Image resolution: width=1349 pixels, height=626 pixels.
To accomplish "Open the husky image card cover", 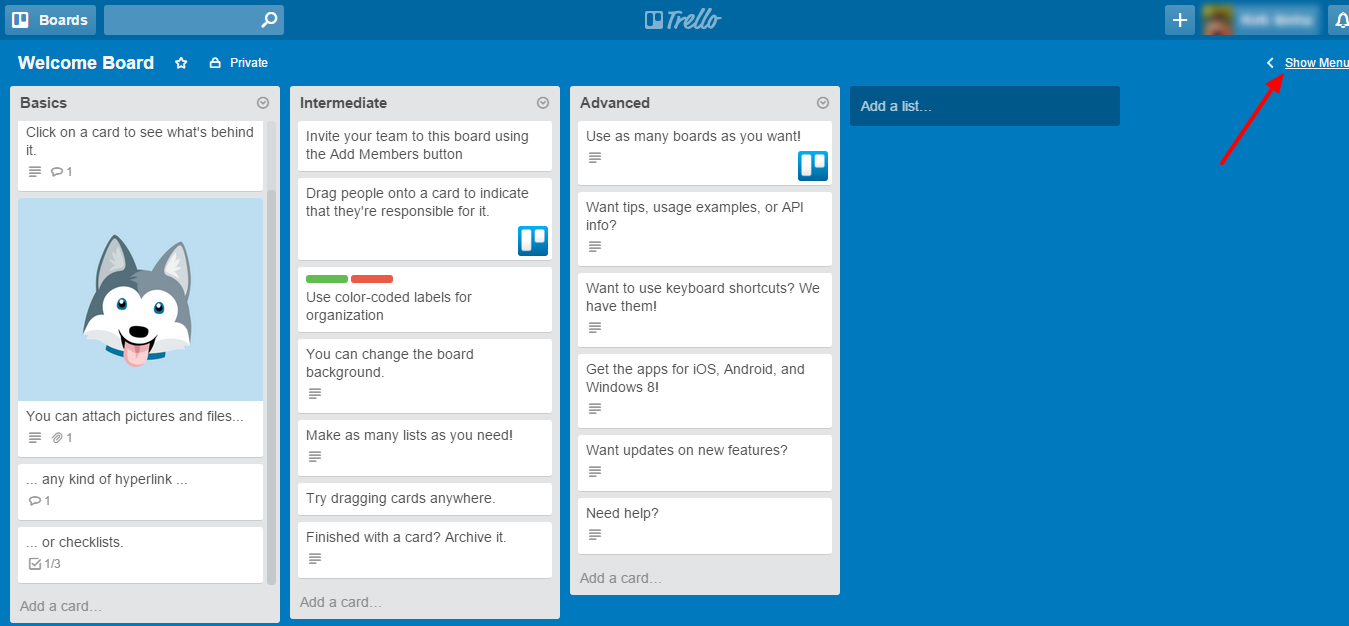I will coord(140,300).
